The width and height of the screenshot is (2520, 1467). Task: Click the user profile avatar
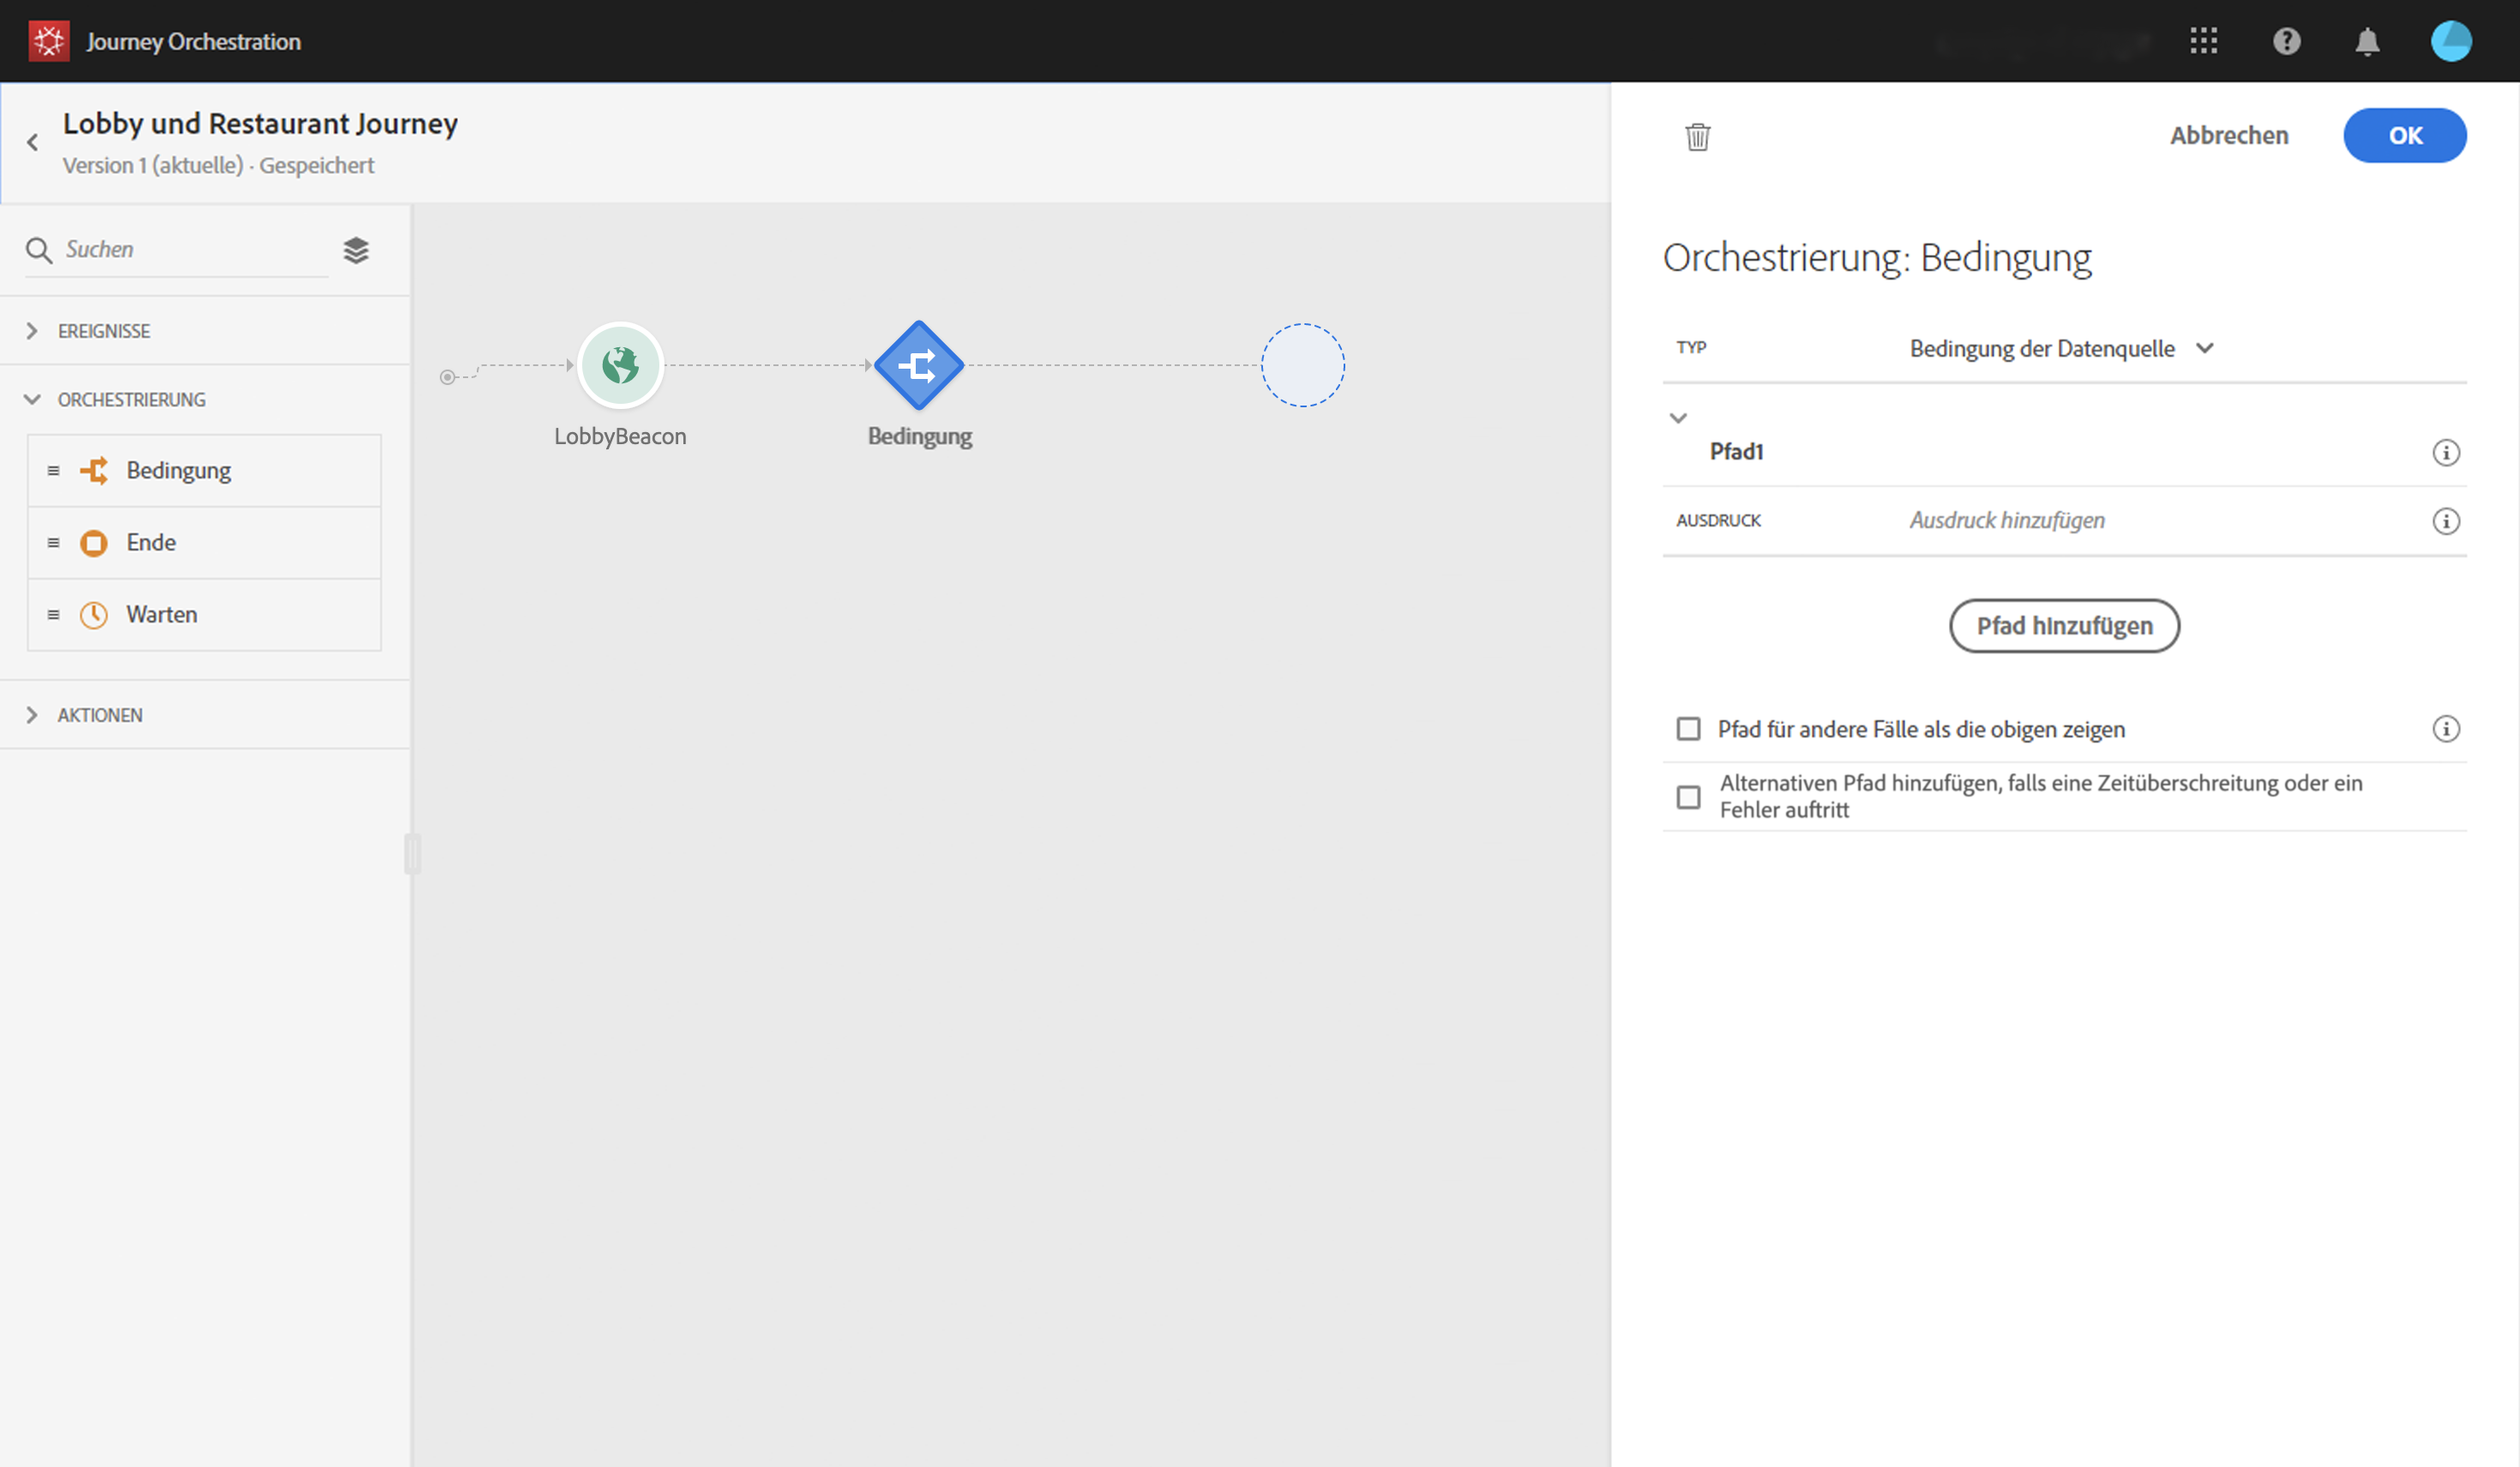(2450, 41)
